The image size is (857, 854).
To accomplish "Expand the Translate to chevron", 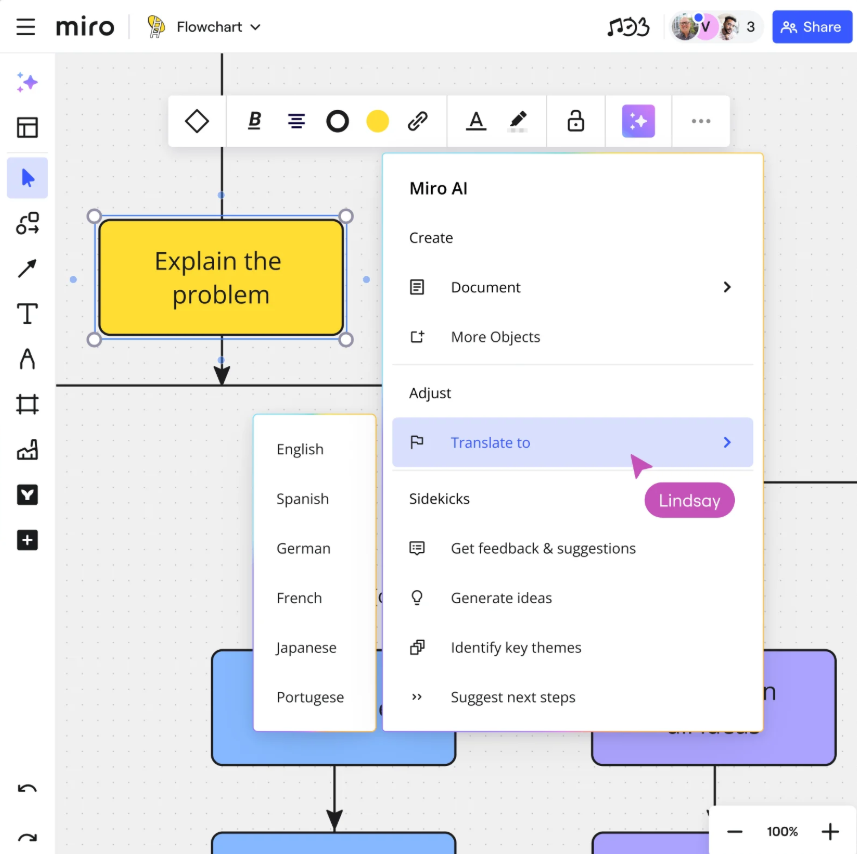I will (727, 442).
